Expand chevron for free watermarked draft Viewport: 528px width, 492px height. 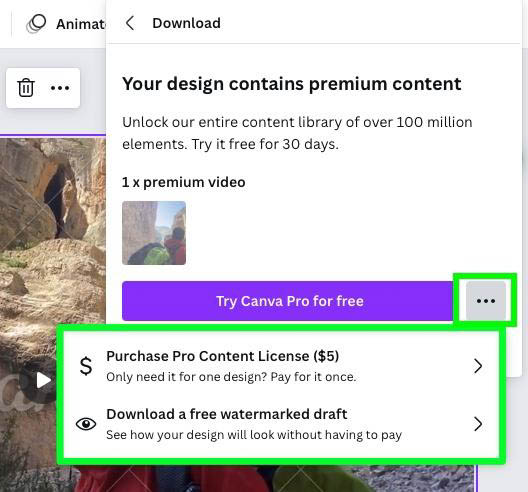tap(478, 424)
